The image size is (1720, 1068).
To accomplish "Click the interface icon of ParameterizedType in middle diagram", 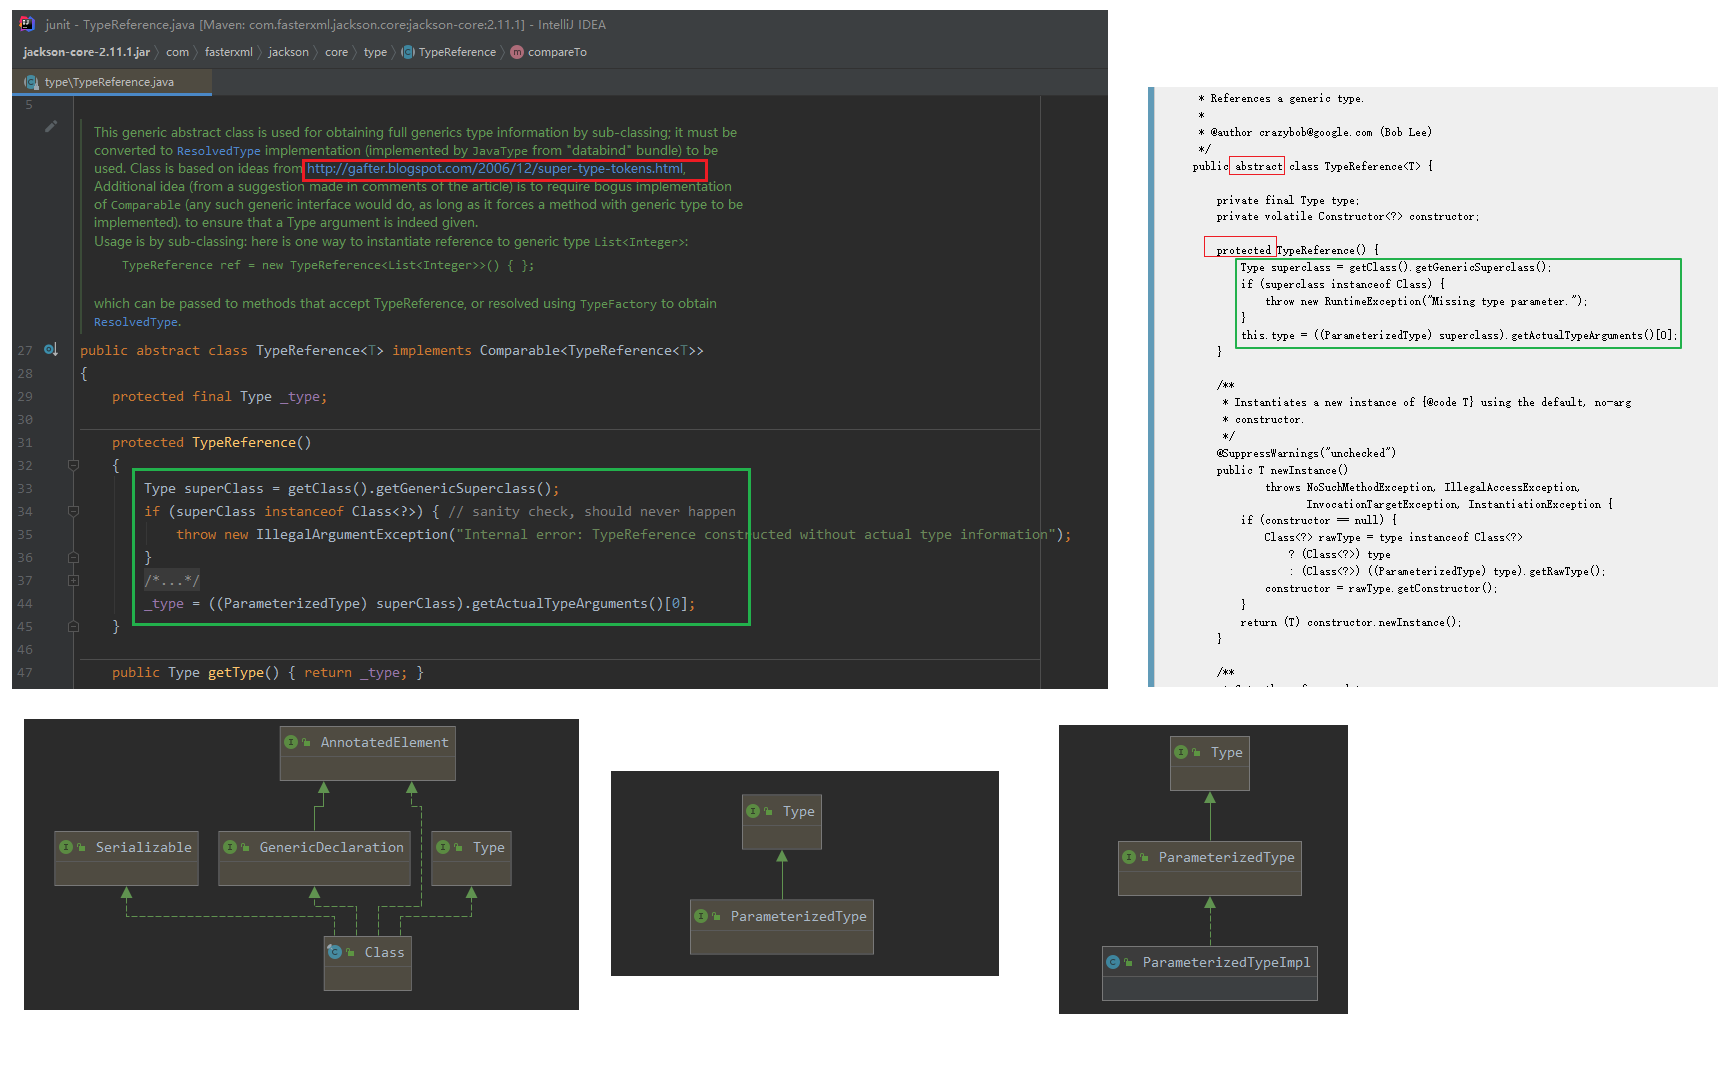I will tap(701, 916).
